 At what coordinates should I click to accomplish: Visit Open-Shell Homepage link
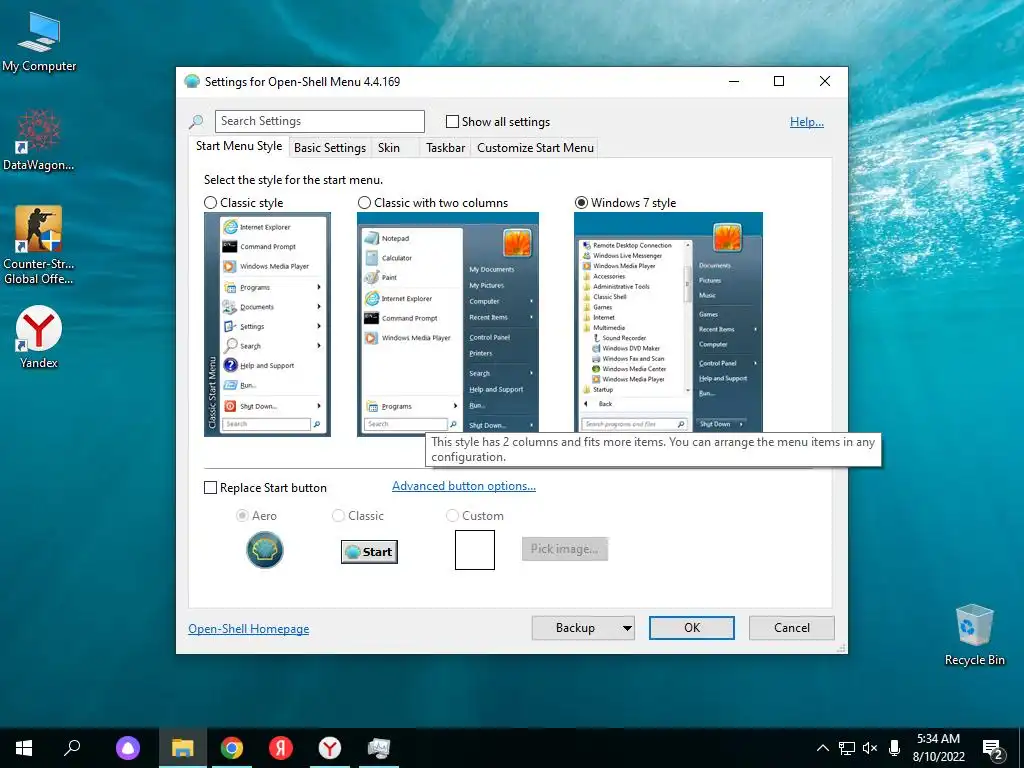tap(249, 628)
